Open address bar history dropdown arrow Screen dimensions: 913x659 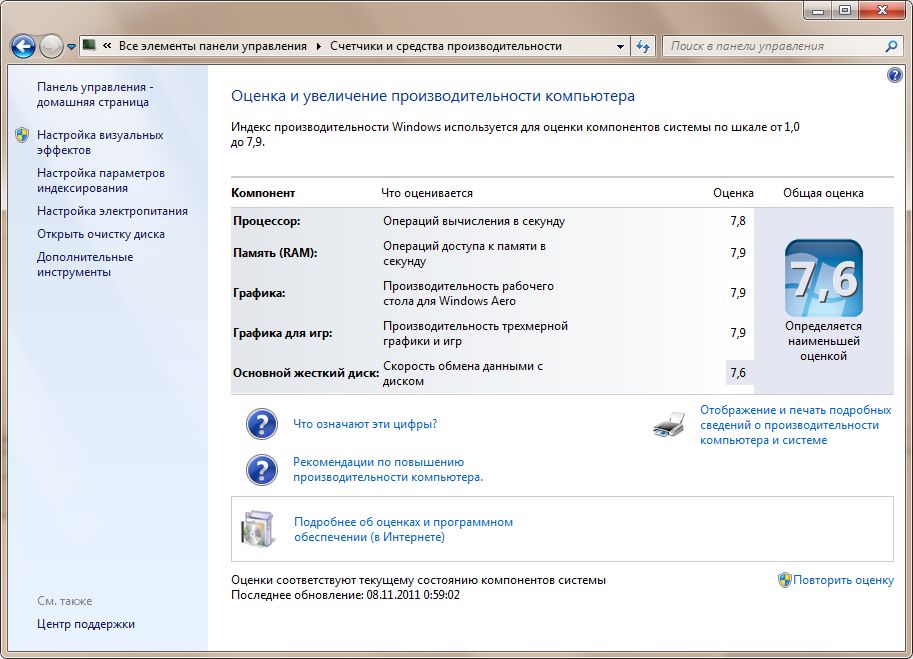point(620,47)
